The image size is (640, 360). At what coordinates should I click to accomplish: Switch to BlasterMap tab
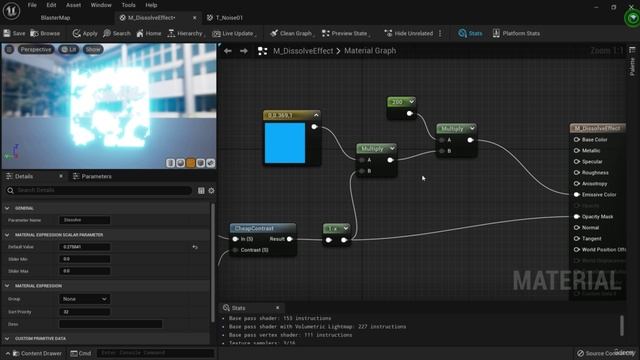pyautogui.click(x=56, y=18)
